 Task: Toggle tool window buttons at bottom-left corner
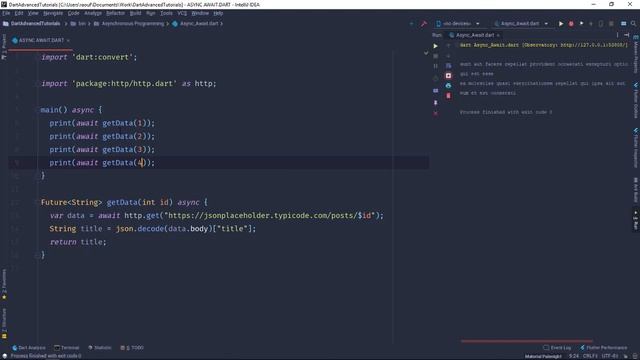pyautogui.click(x=4, y=356)
